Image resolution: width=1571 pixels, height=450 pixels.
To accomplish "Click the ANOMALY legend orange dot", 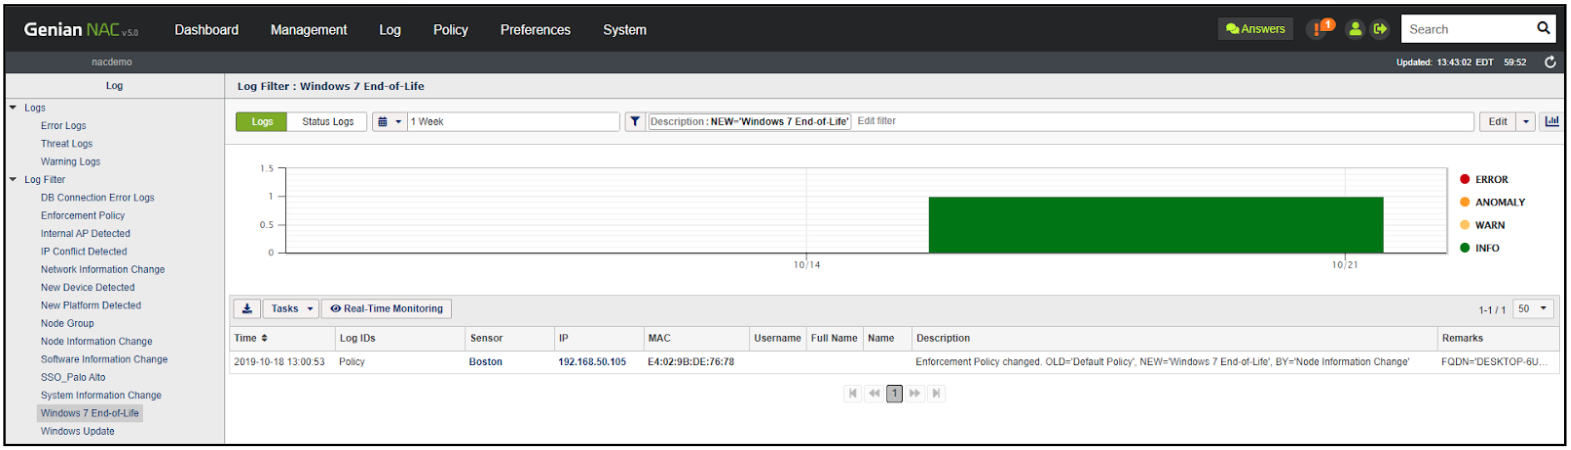I will (x=1464, y=202).
